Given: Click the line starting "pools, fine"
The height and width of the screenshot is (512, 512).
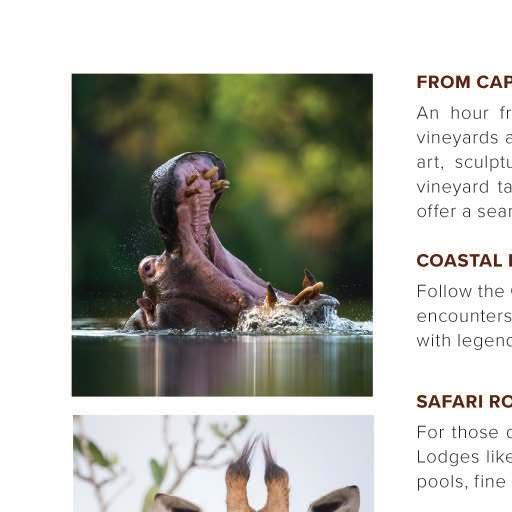Looking at the screenshot, I should pos(464,482).
